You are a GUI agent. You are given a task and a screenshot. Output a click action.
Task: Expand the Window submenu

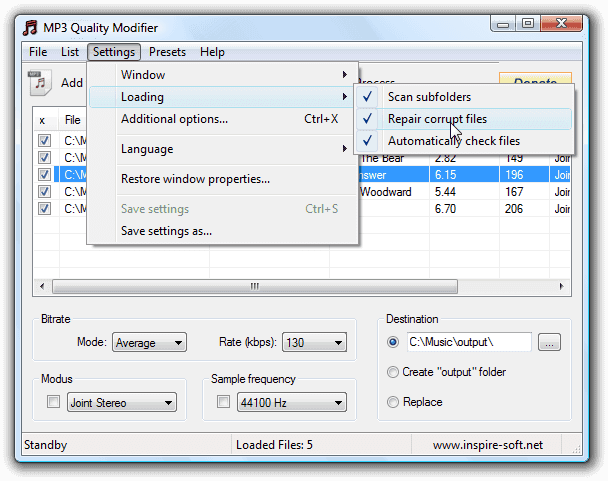(223, 74)
